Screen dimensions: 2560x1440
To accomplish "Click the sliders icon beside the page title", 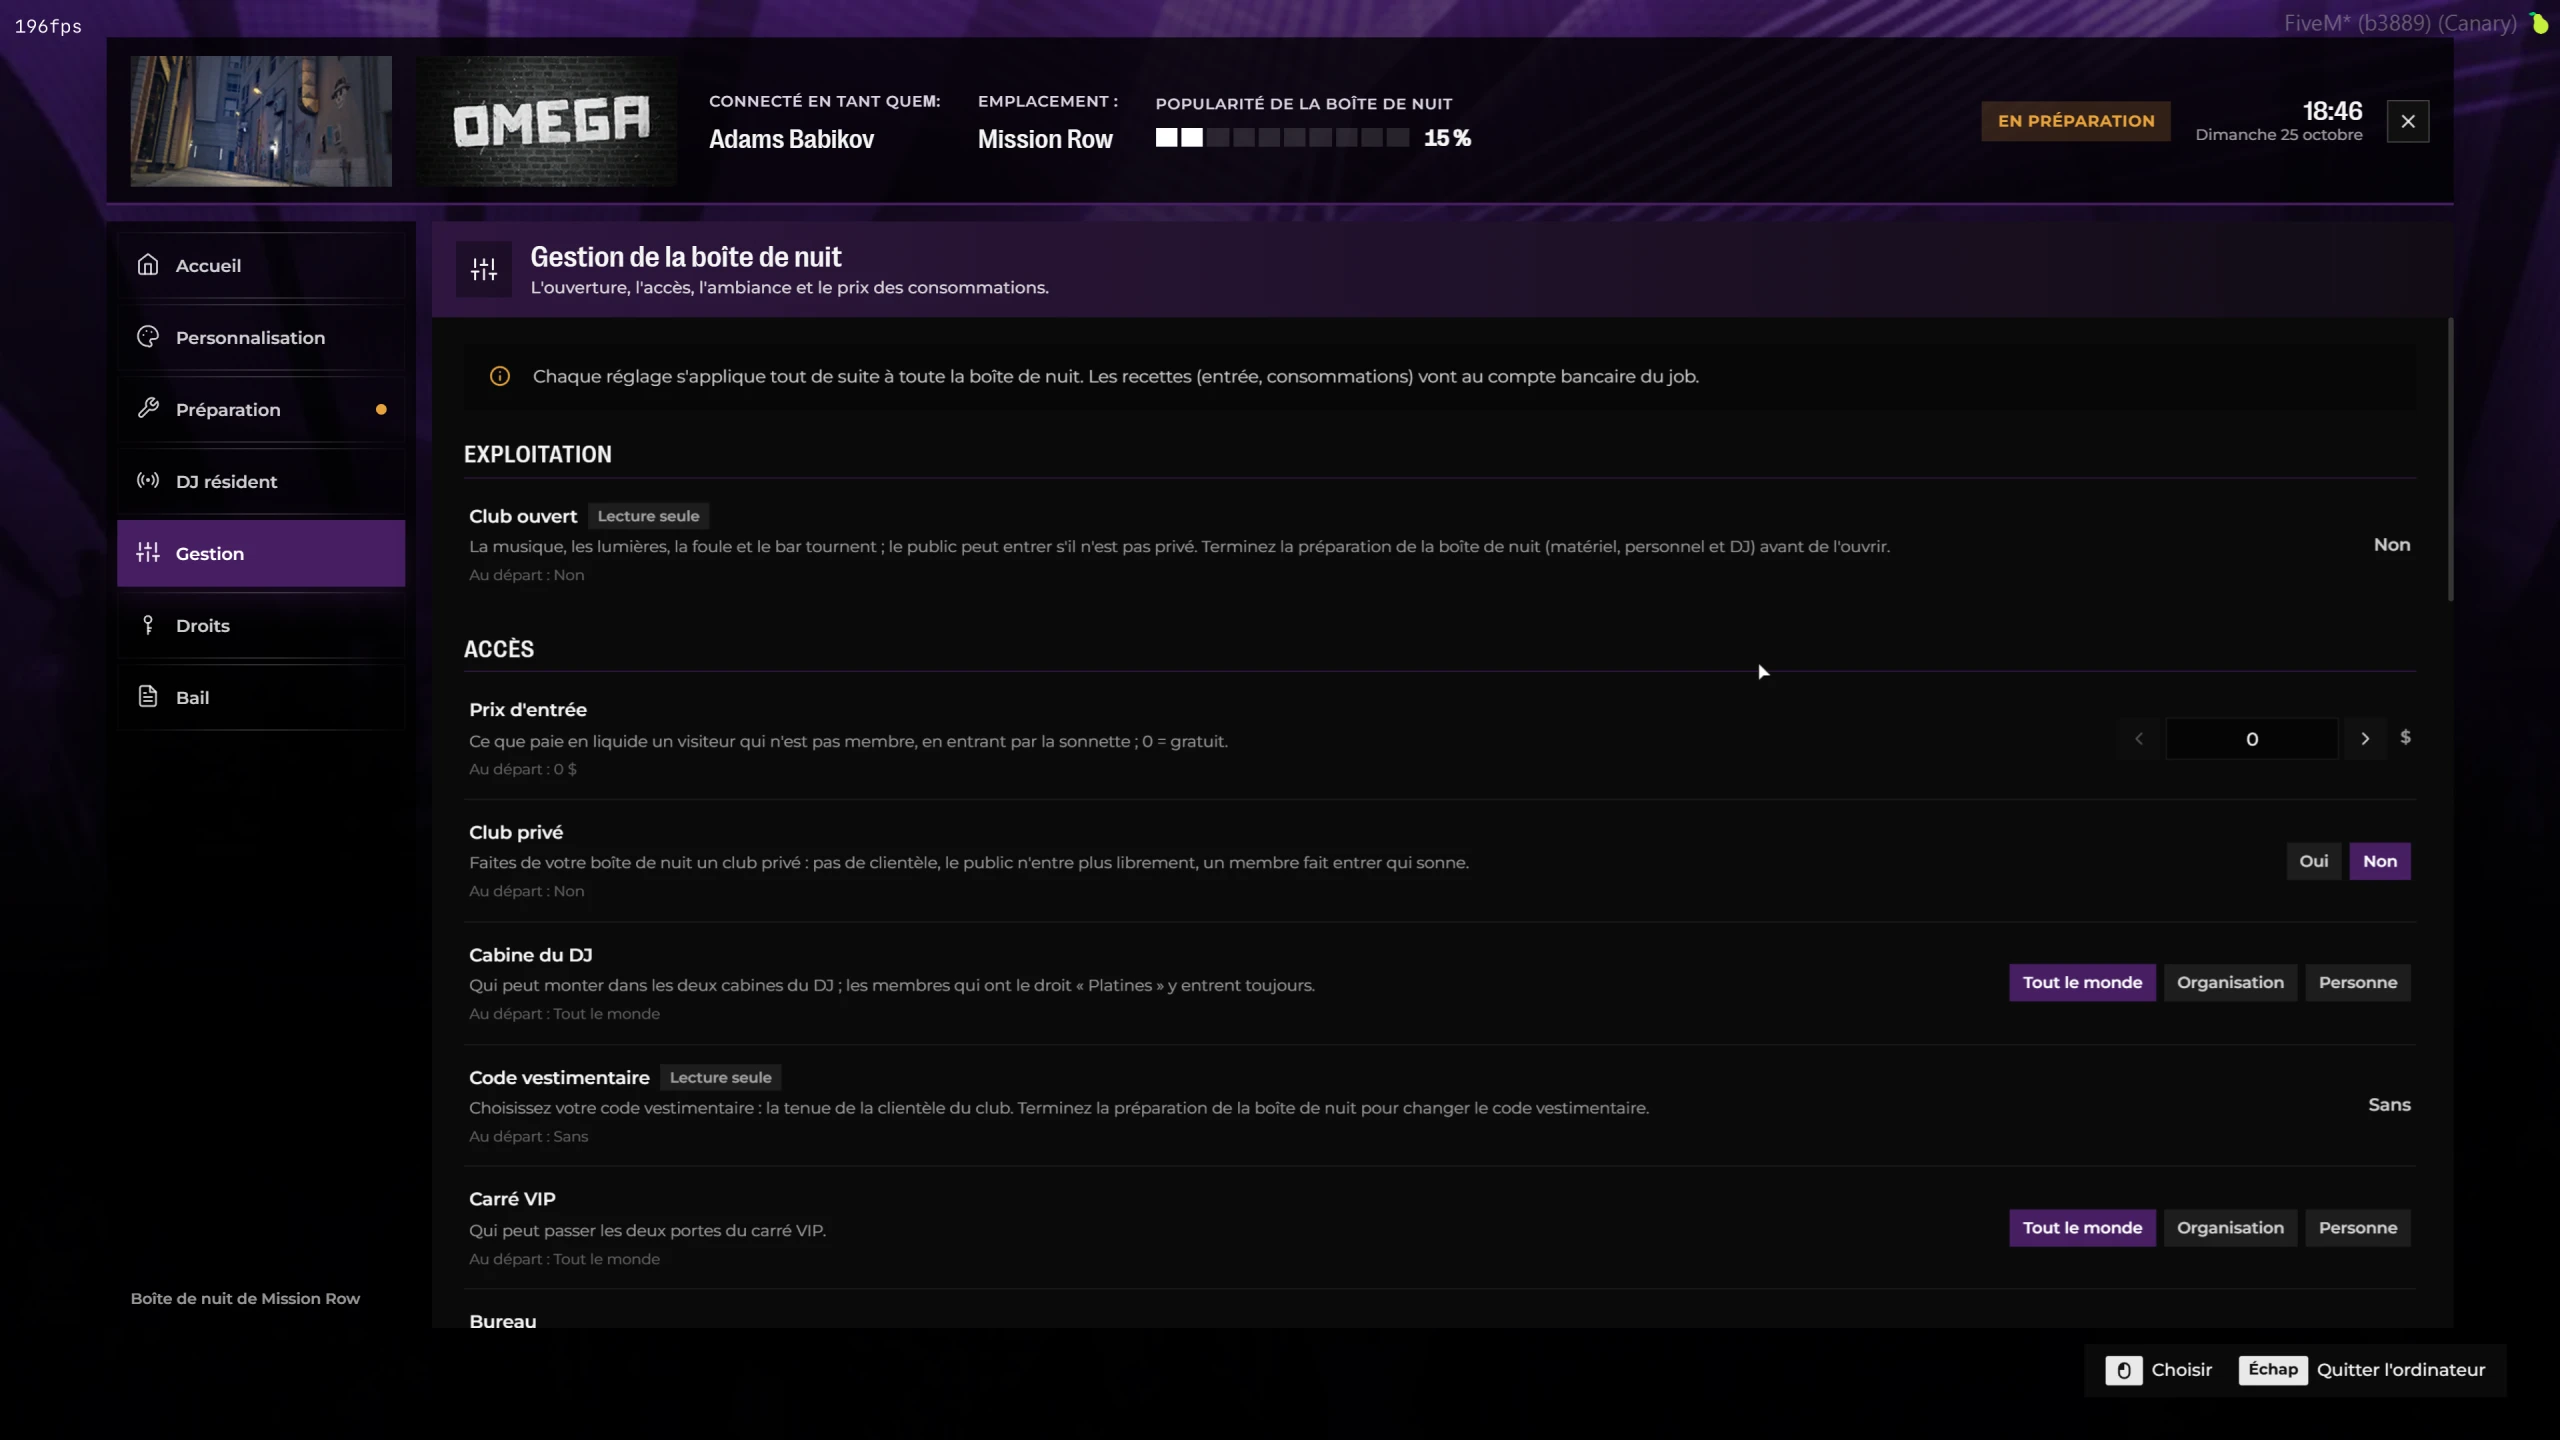I will click(484, 269).
